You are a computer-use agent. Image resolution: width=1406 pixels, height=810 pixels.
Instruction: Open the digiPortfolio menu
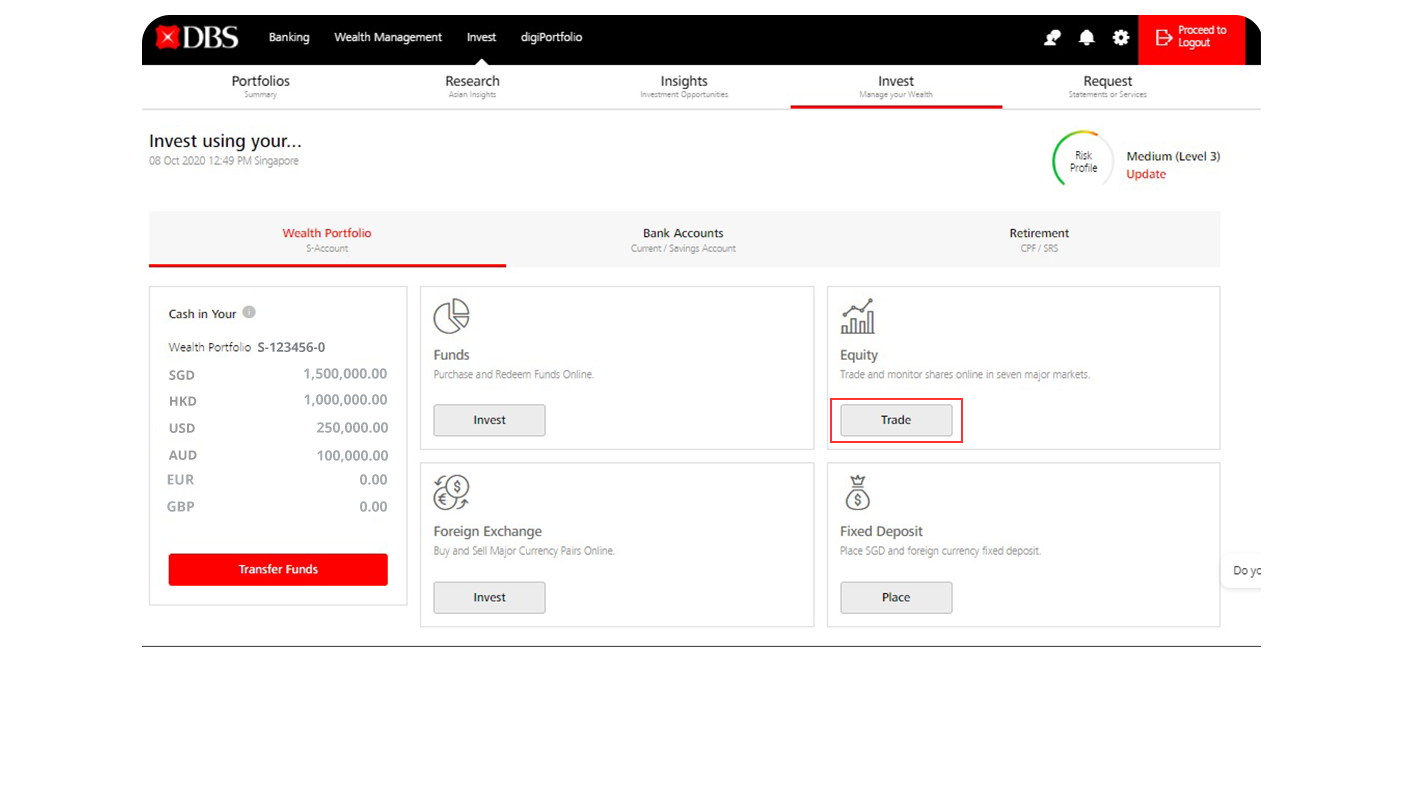(x=551, y=37)
